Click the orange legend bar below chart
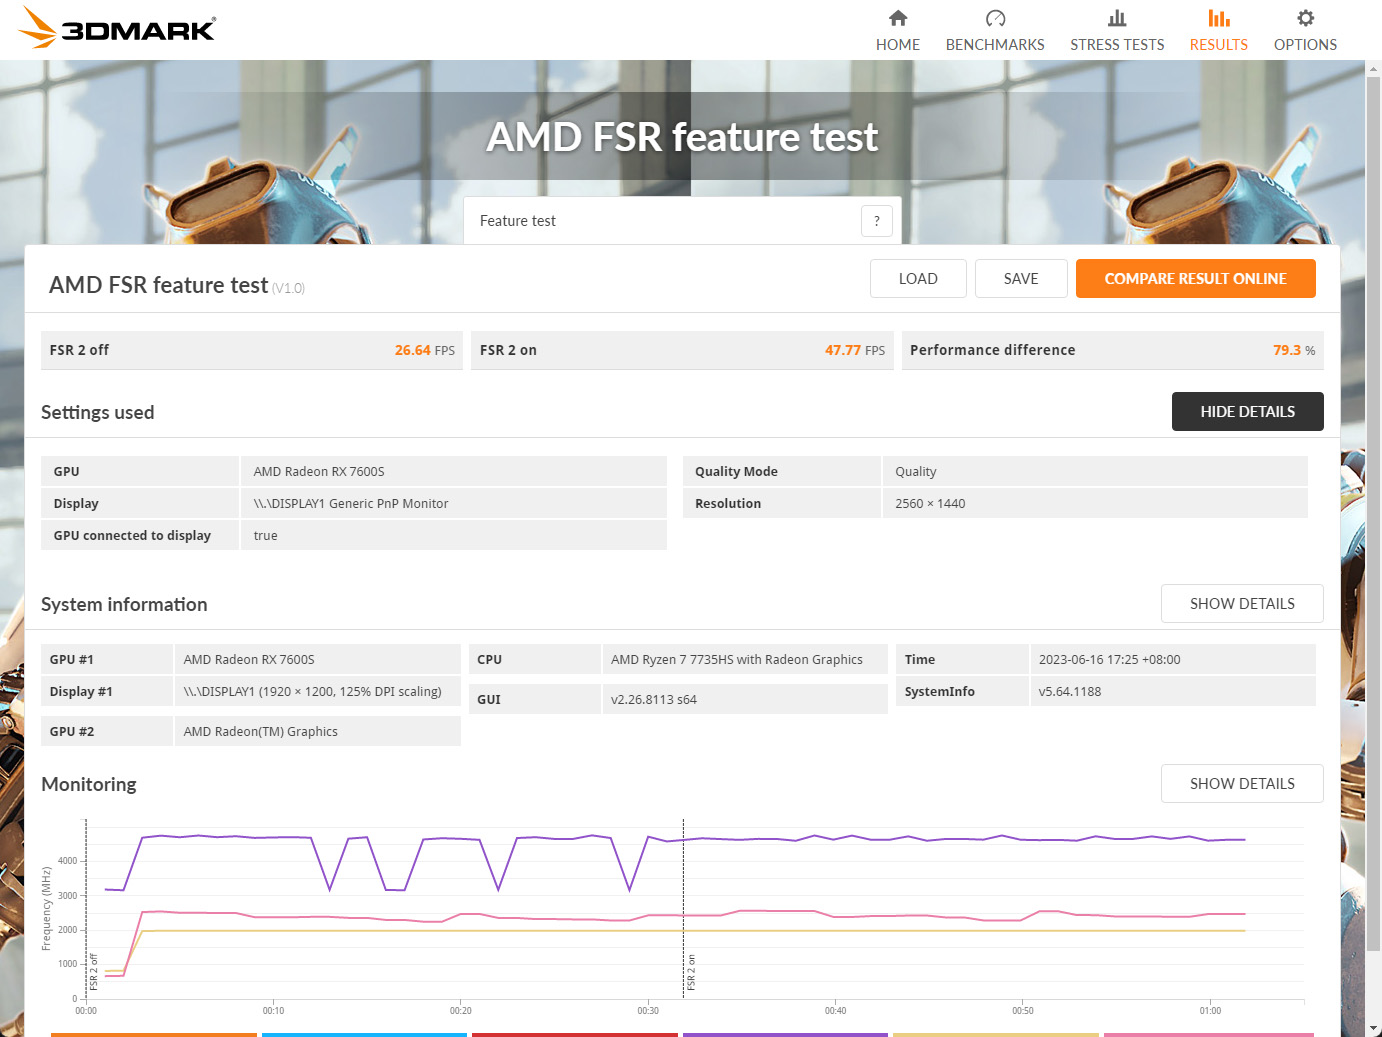The image size is (1382, 1037). coord(153,1034)
